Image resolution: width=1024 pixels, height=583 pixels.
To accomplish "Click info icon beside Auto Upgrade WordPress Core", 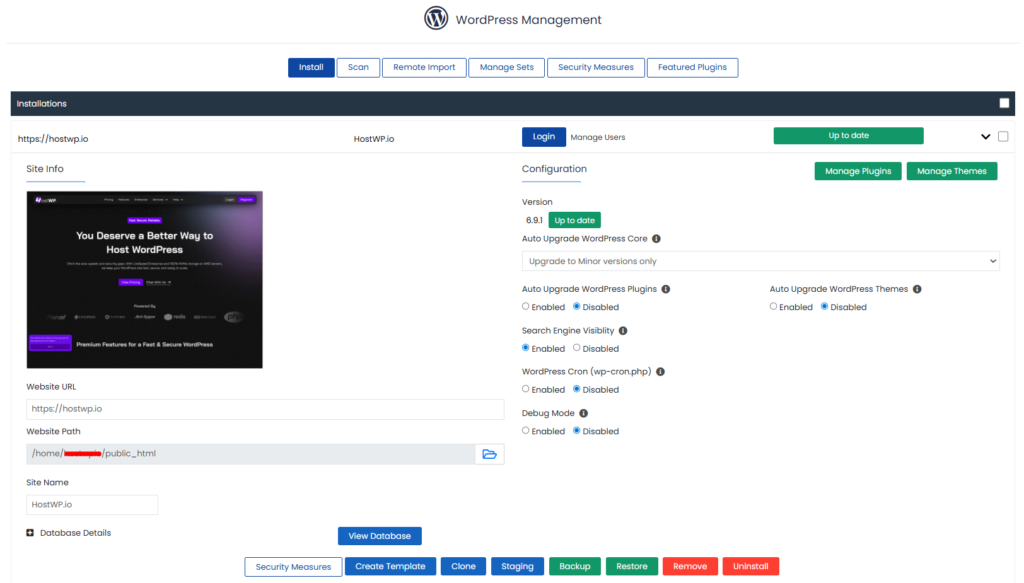I will click(x=656, y=239).
